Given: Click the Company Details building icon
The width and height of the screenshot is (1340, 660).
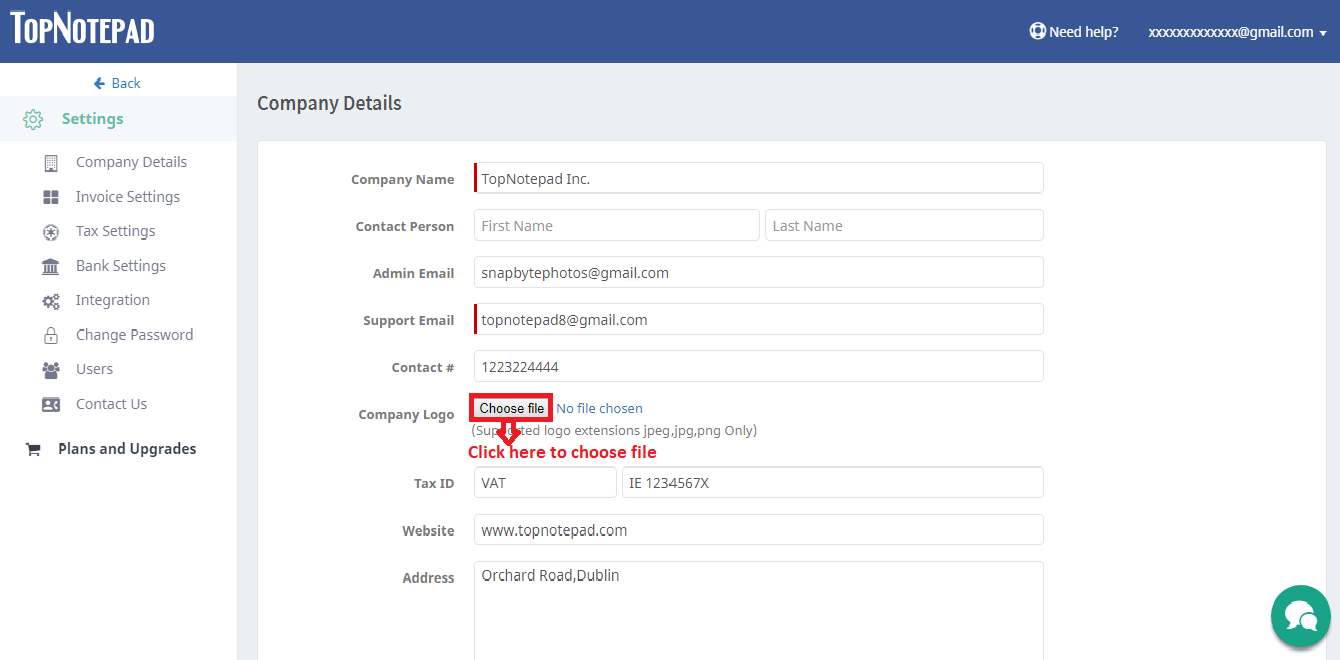Looking at the screenshot, I should (x=51, y=163).
